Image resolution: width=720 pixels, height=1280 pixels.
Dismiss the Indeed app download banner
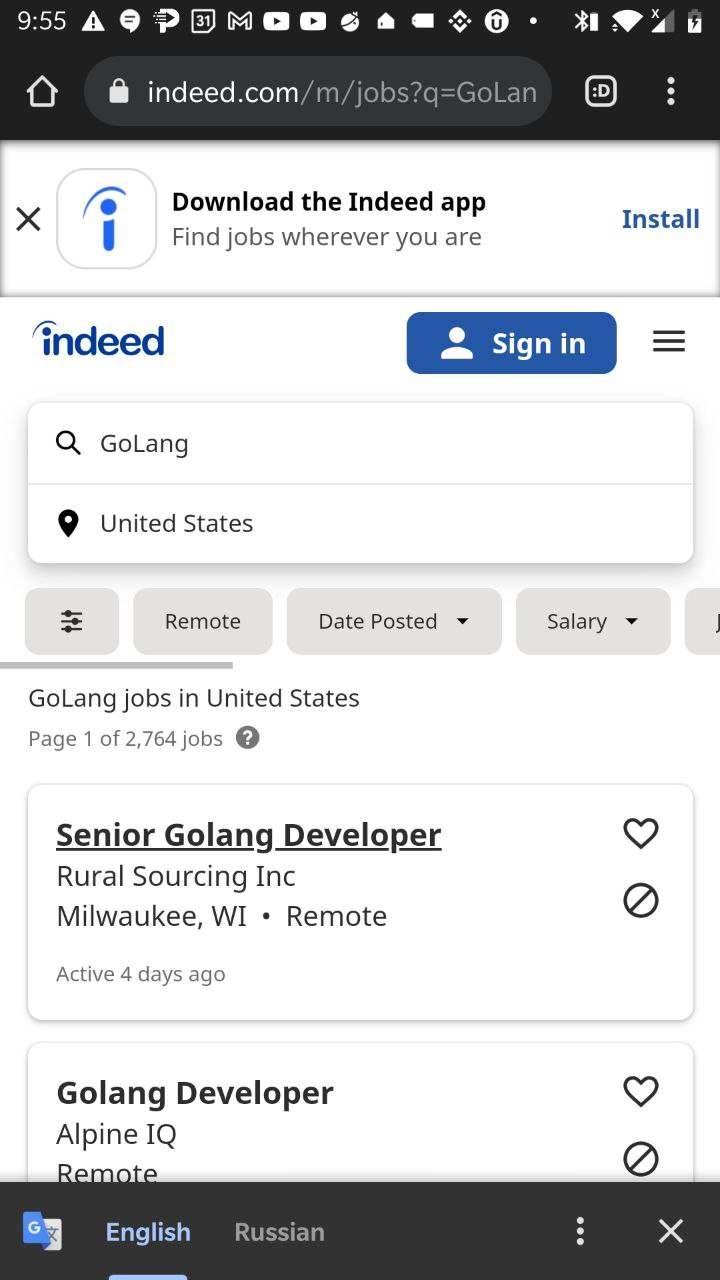(x=28, y=219)
